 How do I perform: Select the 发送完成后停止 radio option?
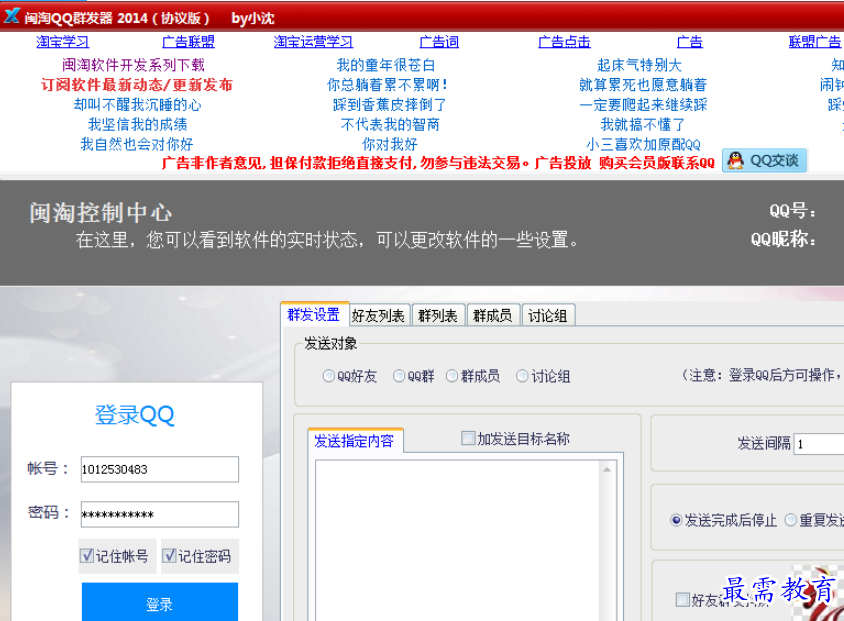(676, 520)
